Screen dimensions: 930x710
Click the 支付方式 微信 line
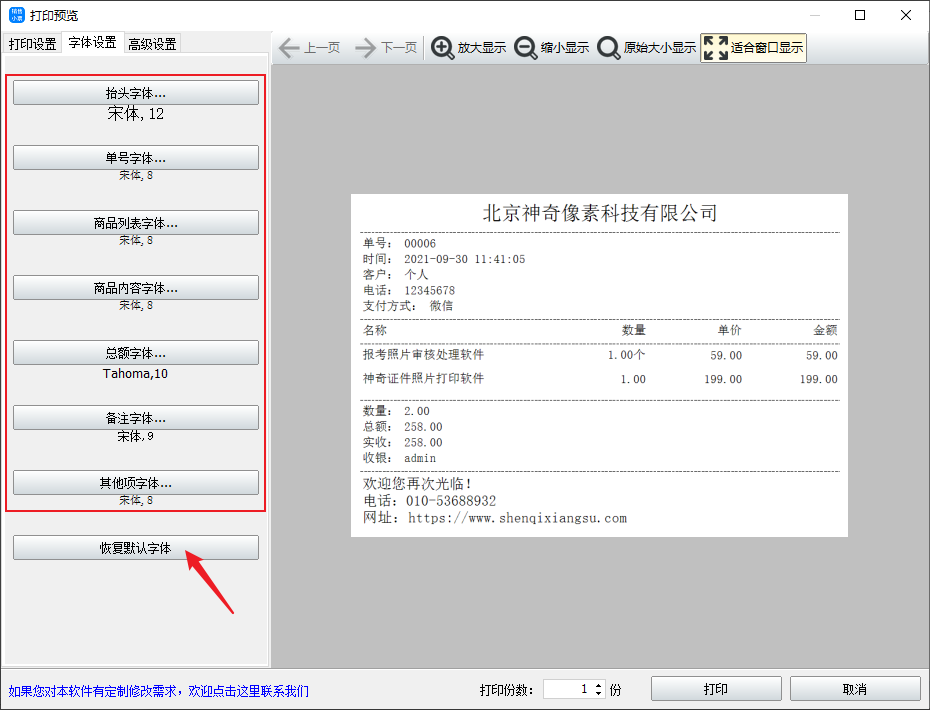coord(408,306)
